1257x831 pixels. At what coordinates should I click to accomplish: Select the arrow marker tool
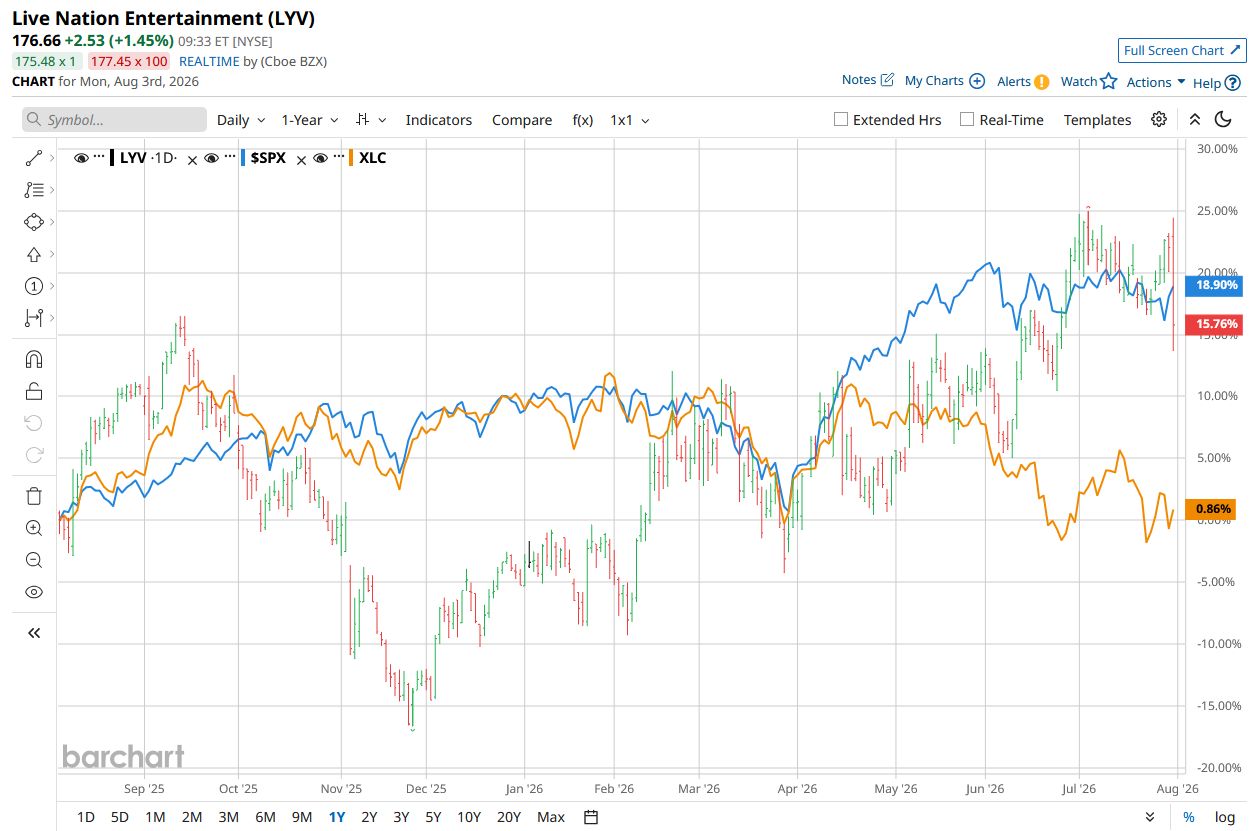(x=33, y=254)
